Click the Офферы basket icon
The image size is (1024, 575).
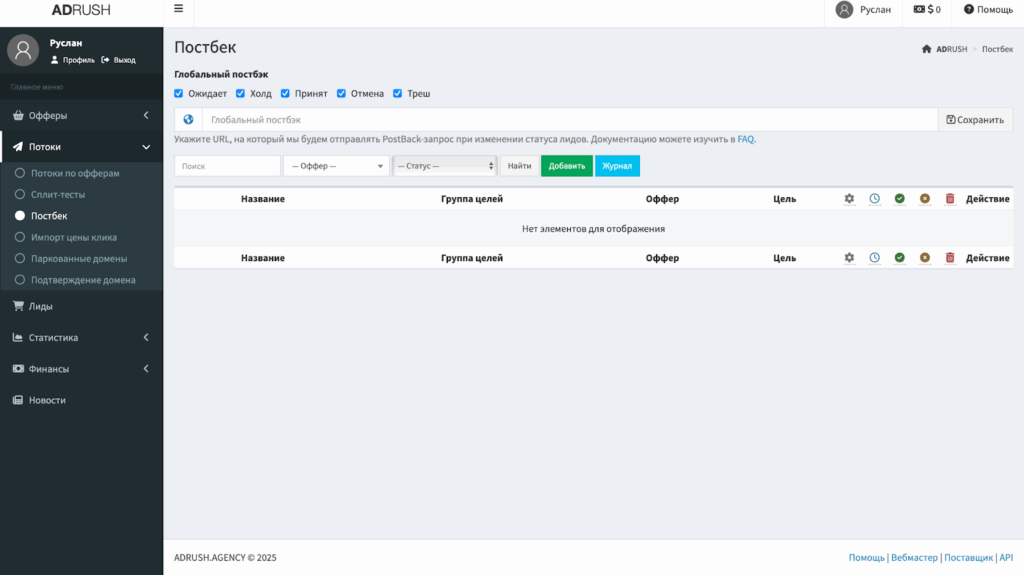point(18,115)
